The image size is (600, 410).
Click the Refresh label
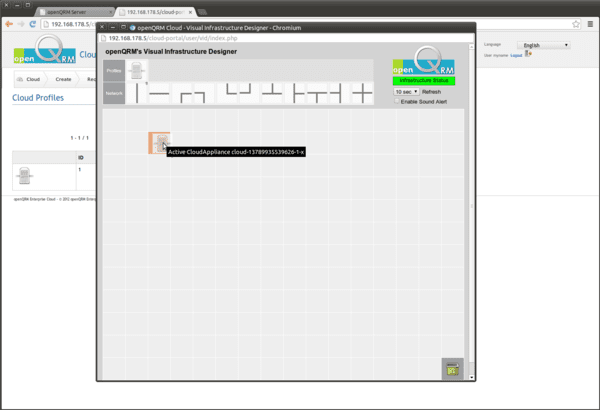coord(431,92)
